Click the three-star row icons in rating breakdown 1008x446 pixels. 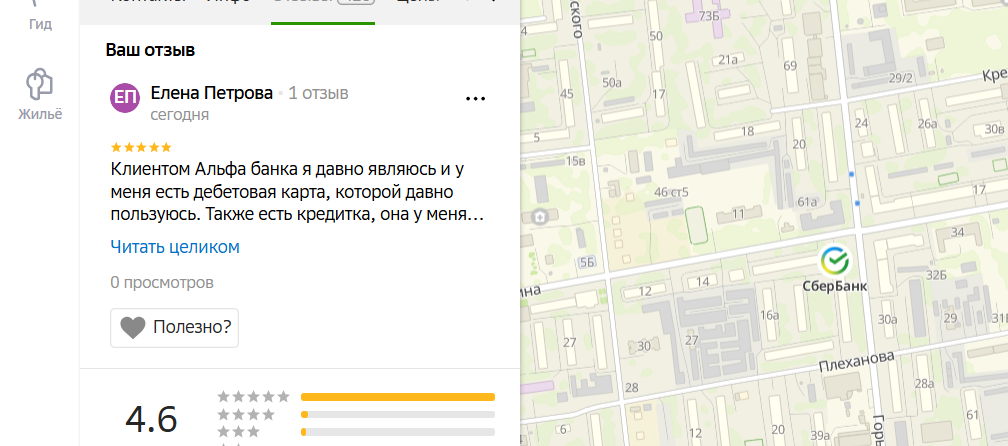(x=238, y=432)
